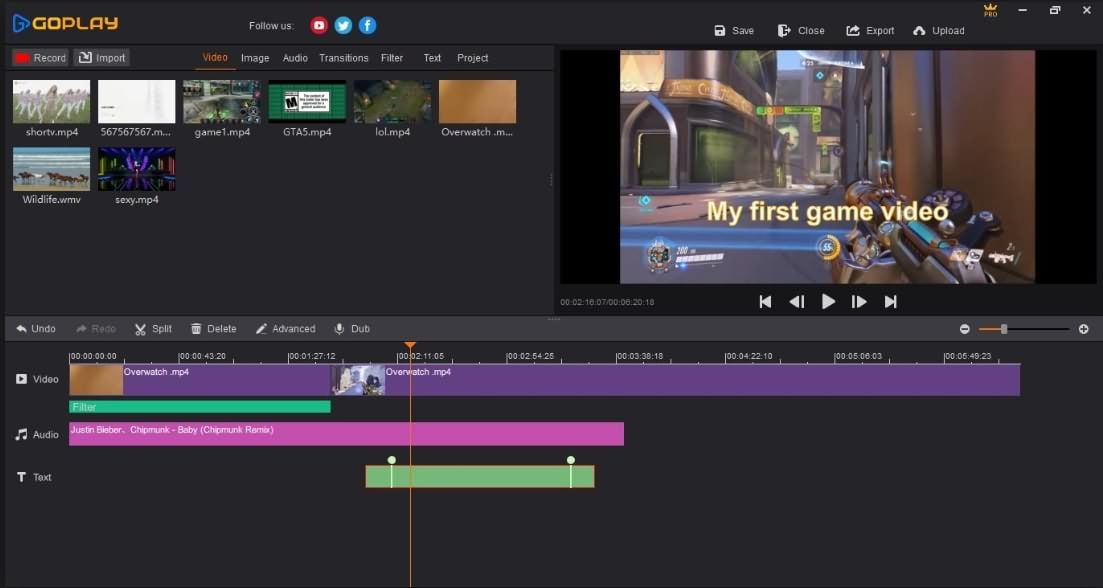Click the left fade marker on text clip
This screenshot has width=1103, height=588.
pos(392,461)
